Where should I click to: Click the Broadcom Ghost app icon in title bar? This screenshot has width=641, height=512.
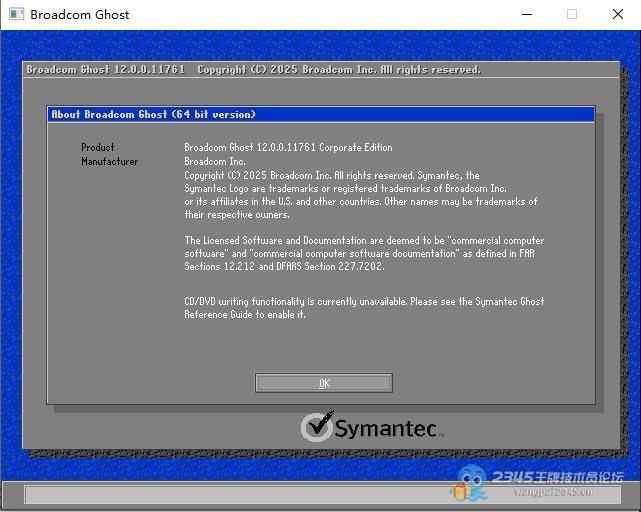(16, 15)
